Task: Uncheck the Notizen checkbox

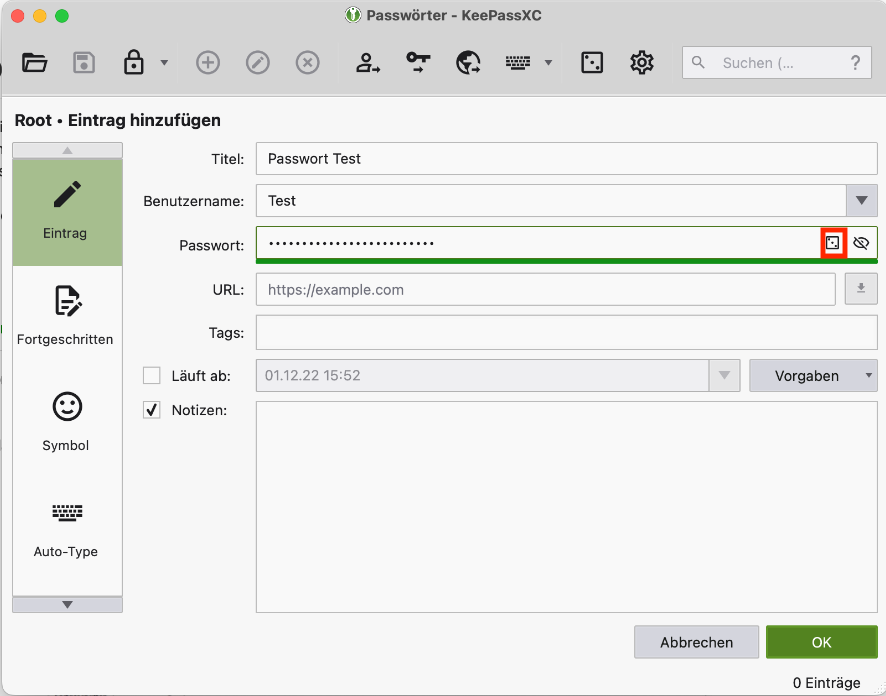Action: click(x=152, y=410)
